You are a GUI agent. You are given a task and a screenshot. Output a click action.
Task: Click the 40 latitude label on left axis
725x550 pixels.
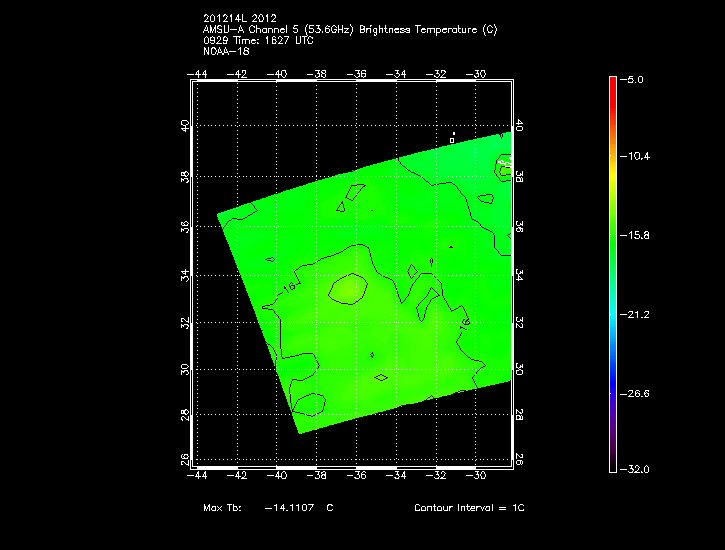click(x=184, y=126)
